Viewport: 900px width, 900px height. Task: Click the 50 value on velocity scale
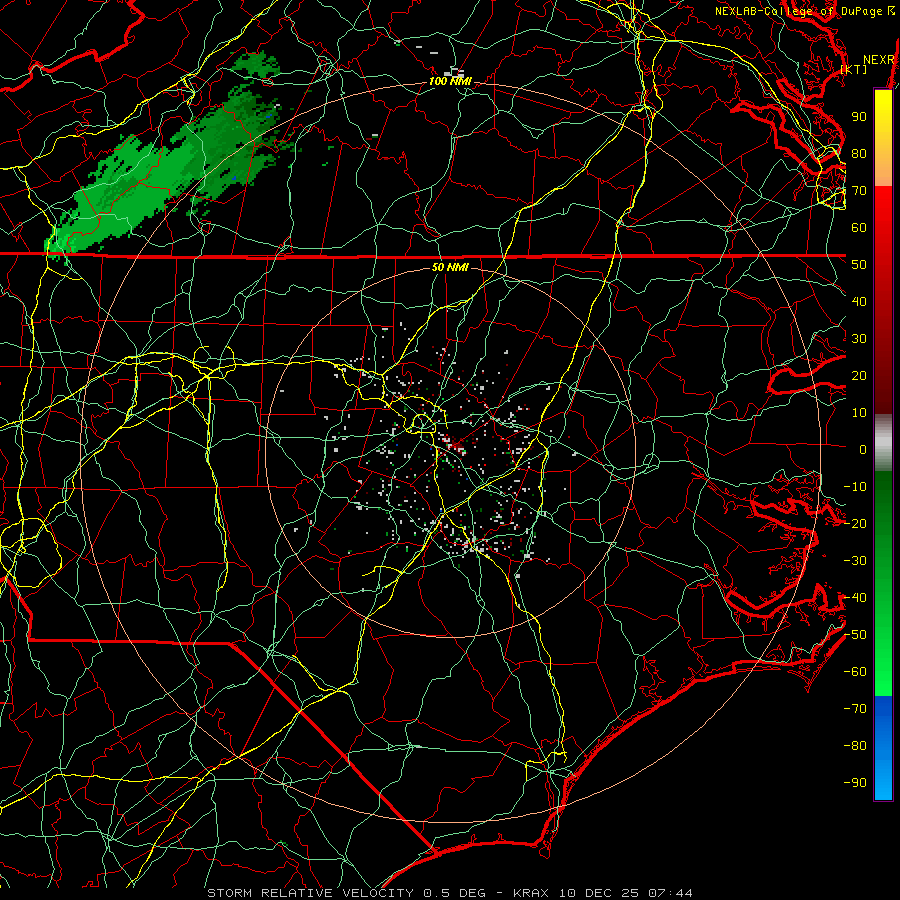859,265
